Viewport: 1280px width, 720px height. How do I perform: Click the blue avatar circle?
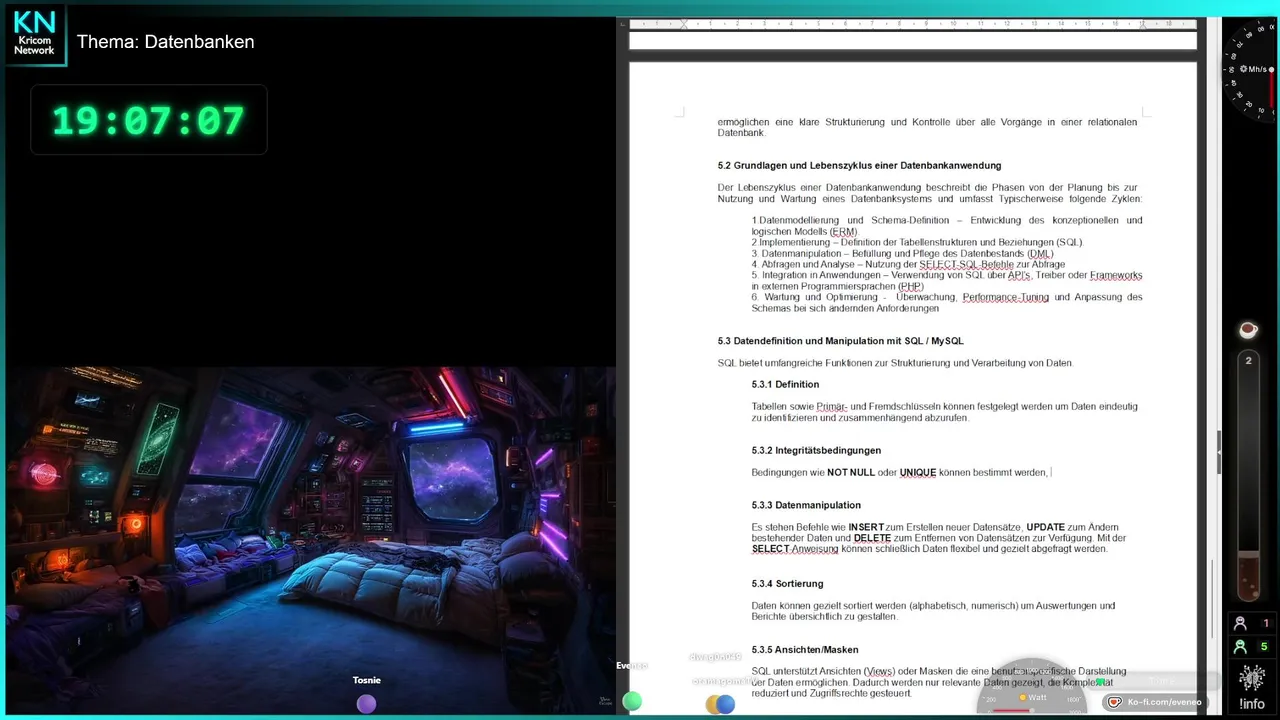pos(726,704)
